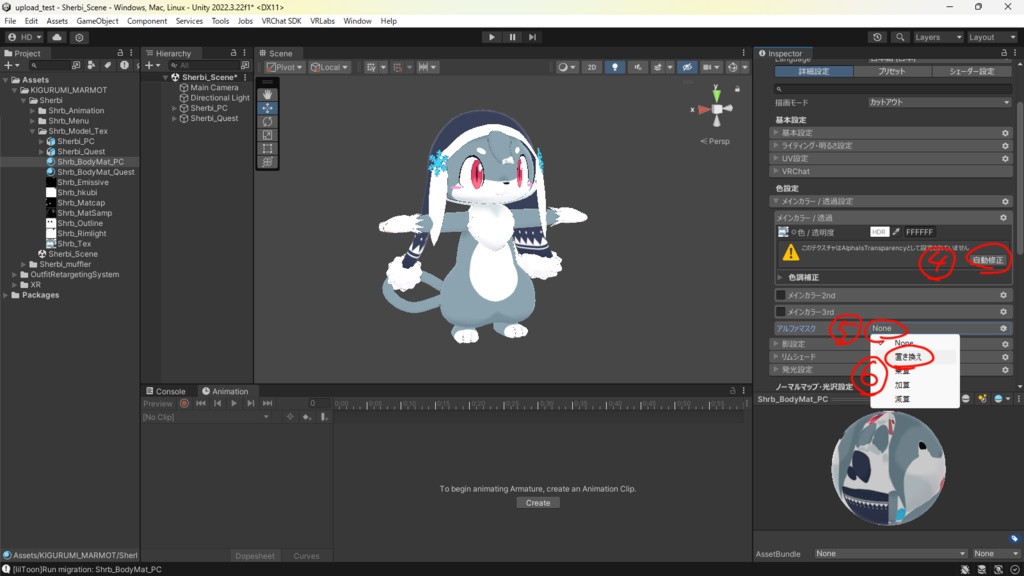Lock the Hierarchy panel

click(x=233, y=53)
